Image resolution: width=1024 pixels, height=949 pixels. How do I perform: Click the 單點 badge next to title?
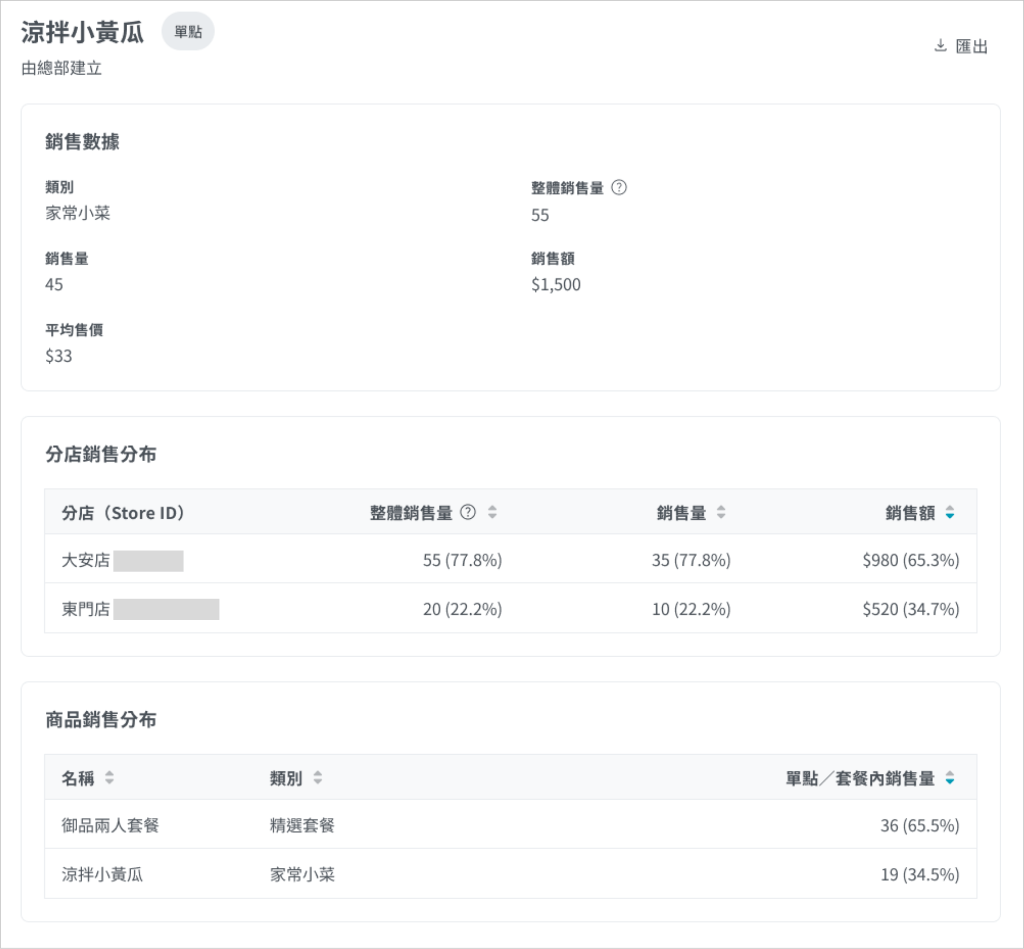click(188, 32)
